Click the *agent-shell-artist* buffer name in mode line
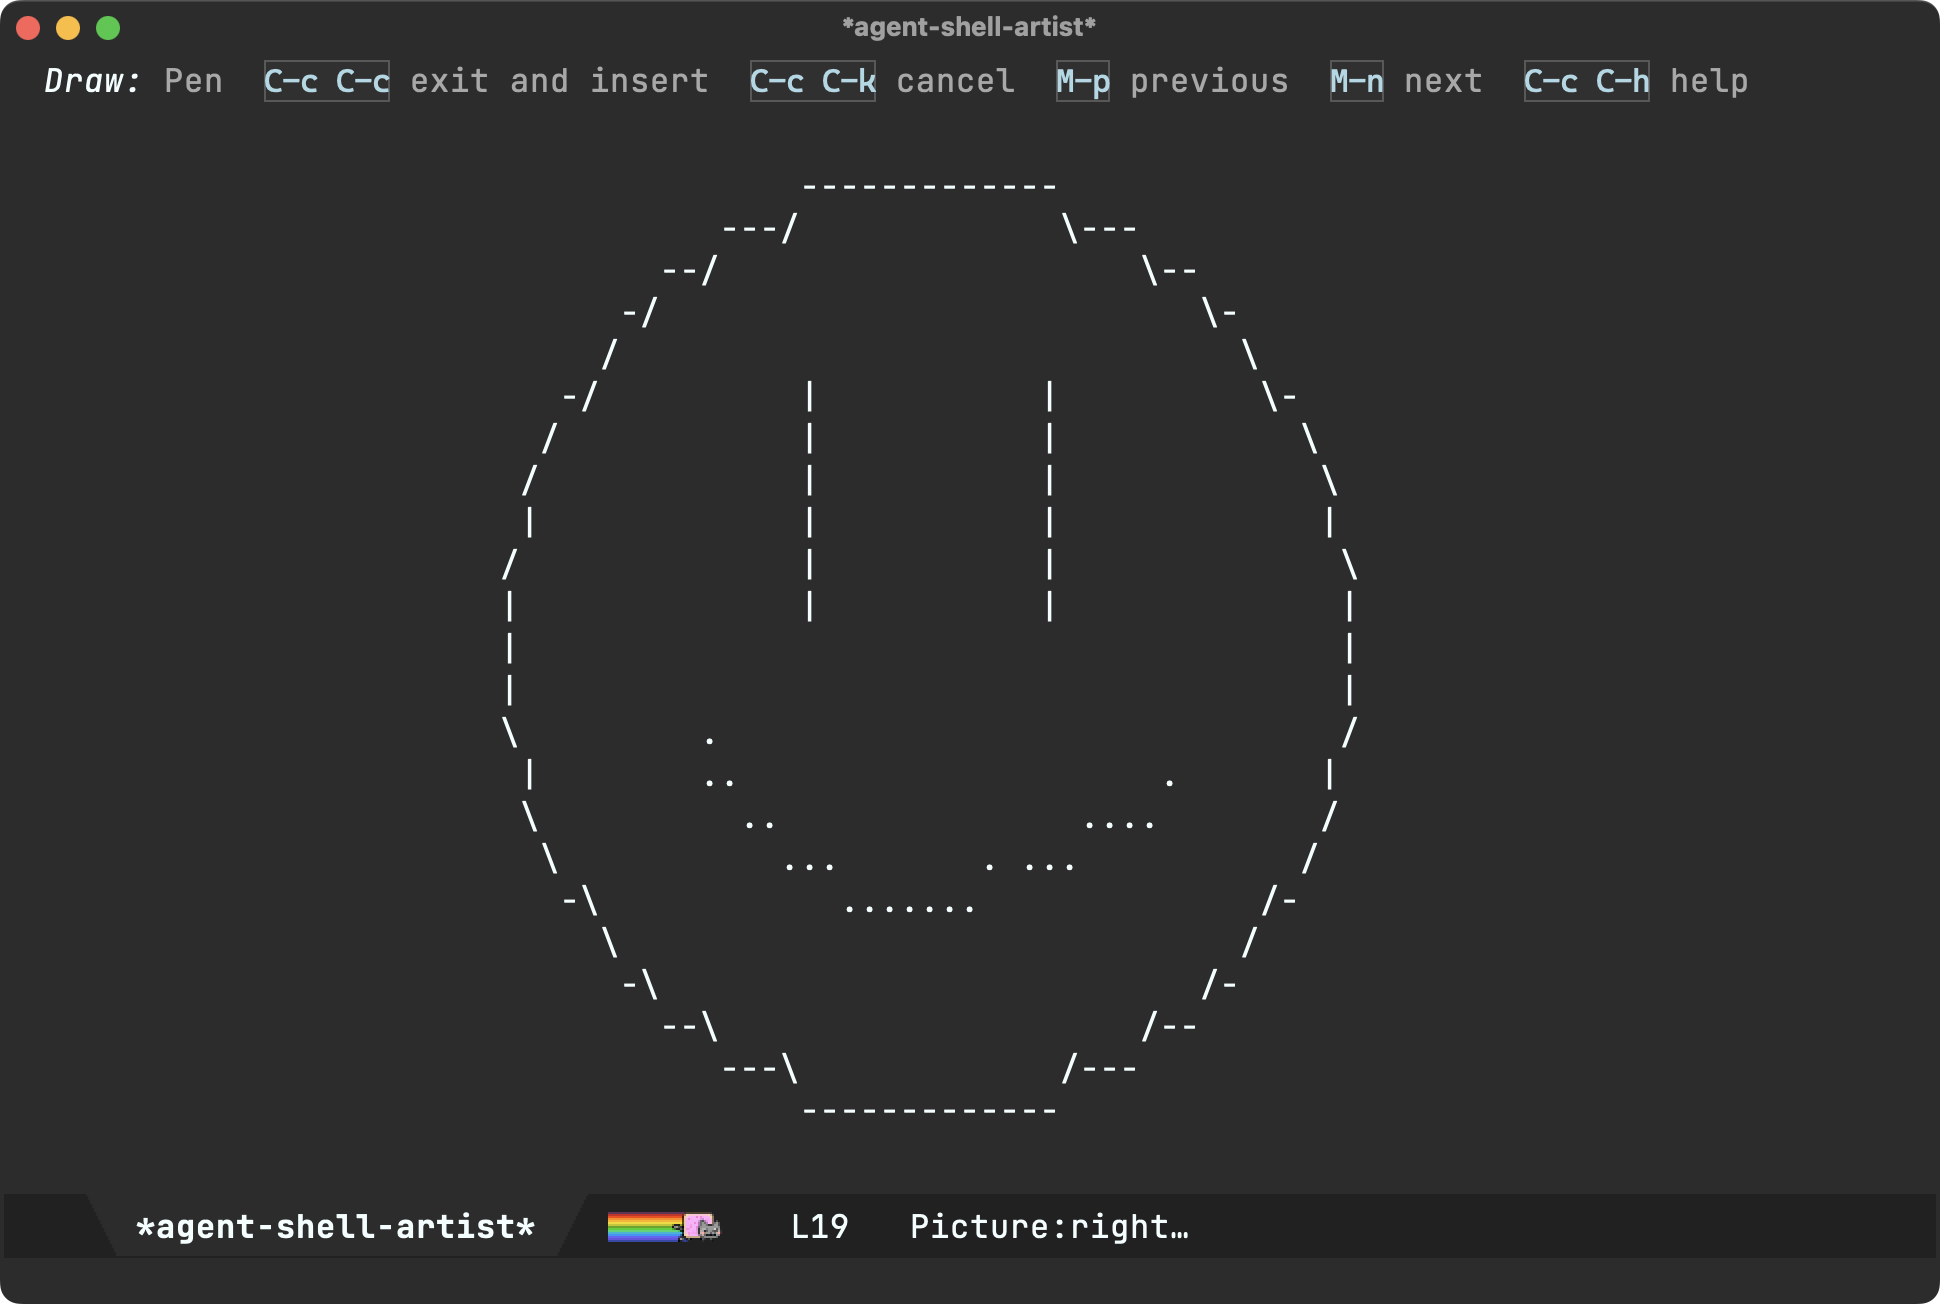Screen dimensions: 1940x1304 336,1226
